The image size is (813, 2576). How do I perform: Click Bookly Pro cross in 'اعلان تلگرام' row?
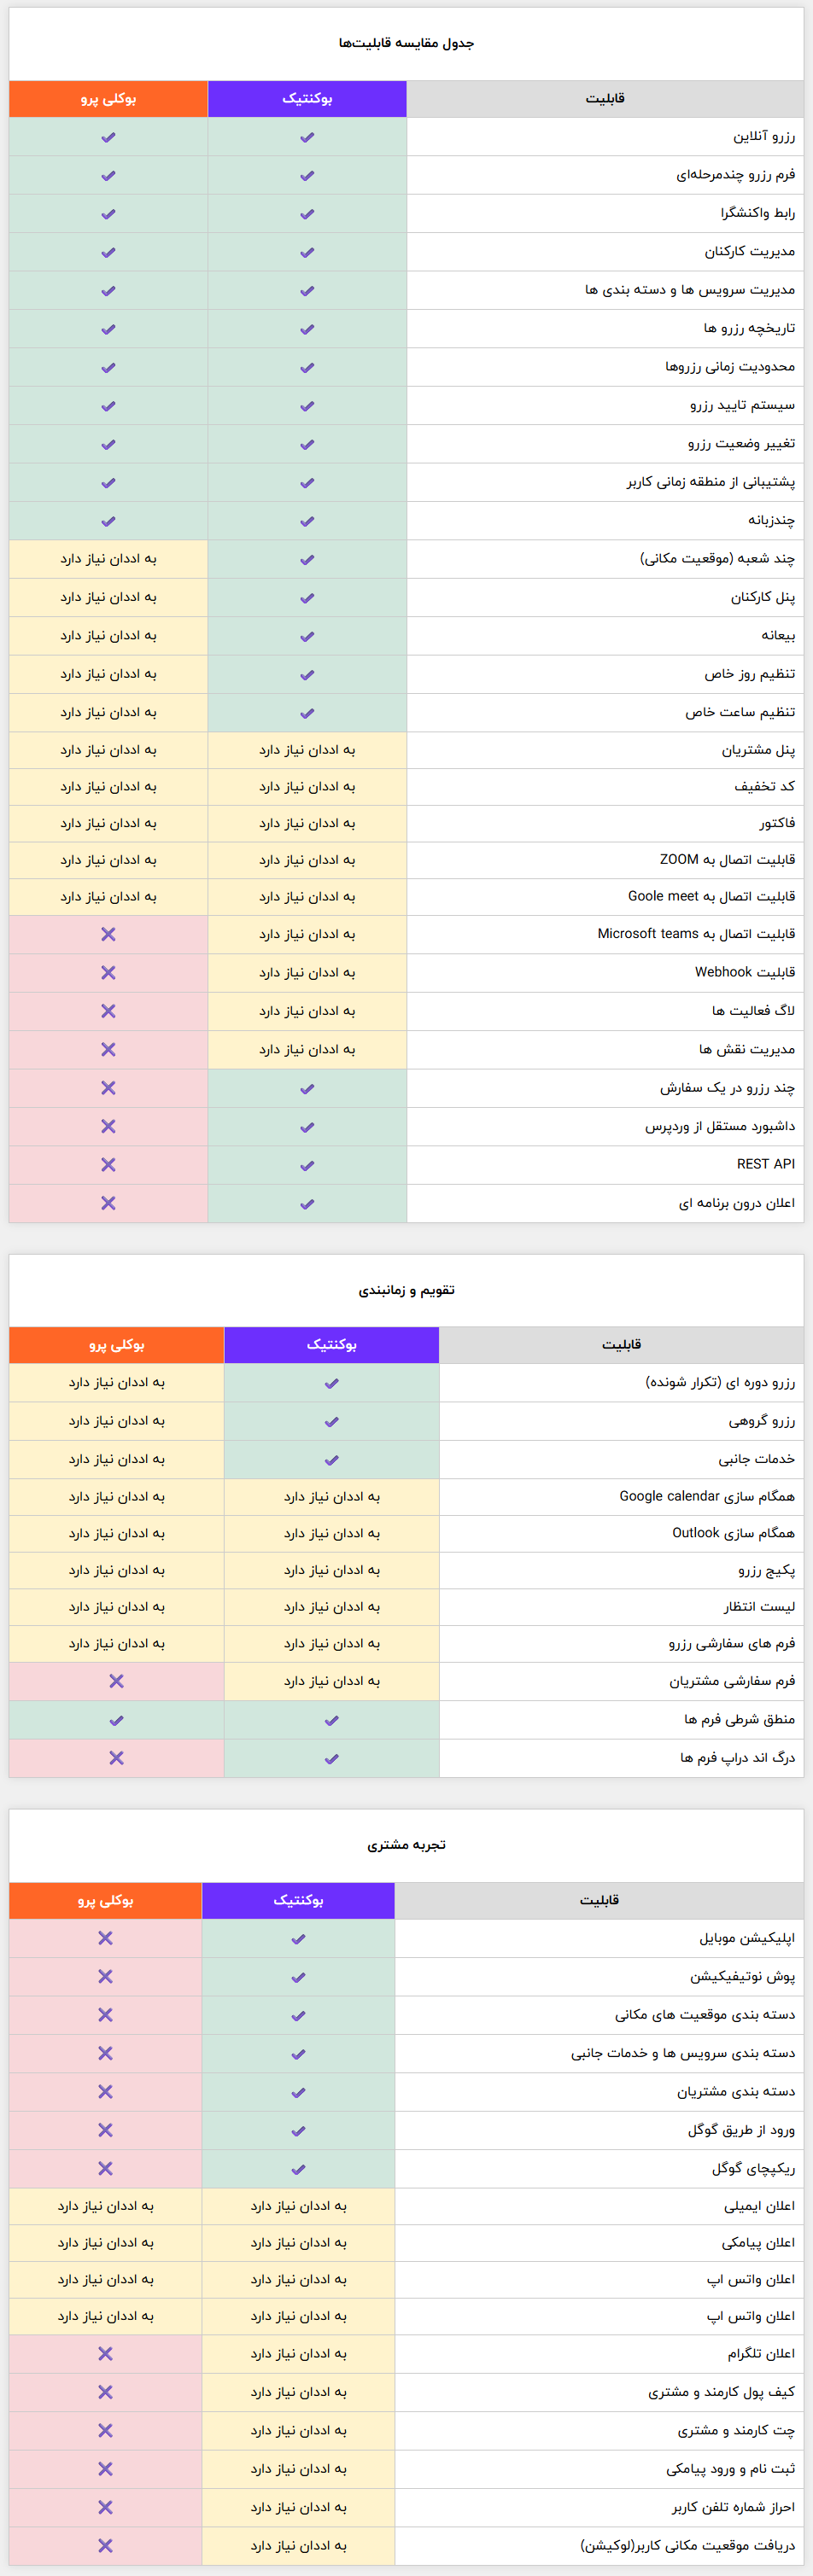[105, 2354]
